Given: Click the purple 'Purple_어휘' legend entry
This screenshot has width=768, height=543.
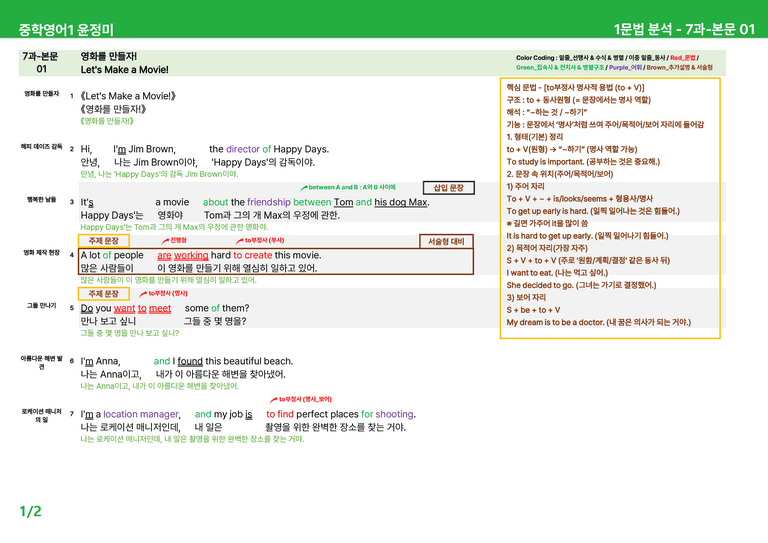Looking at the screenshot, I should tap(625, 68).
